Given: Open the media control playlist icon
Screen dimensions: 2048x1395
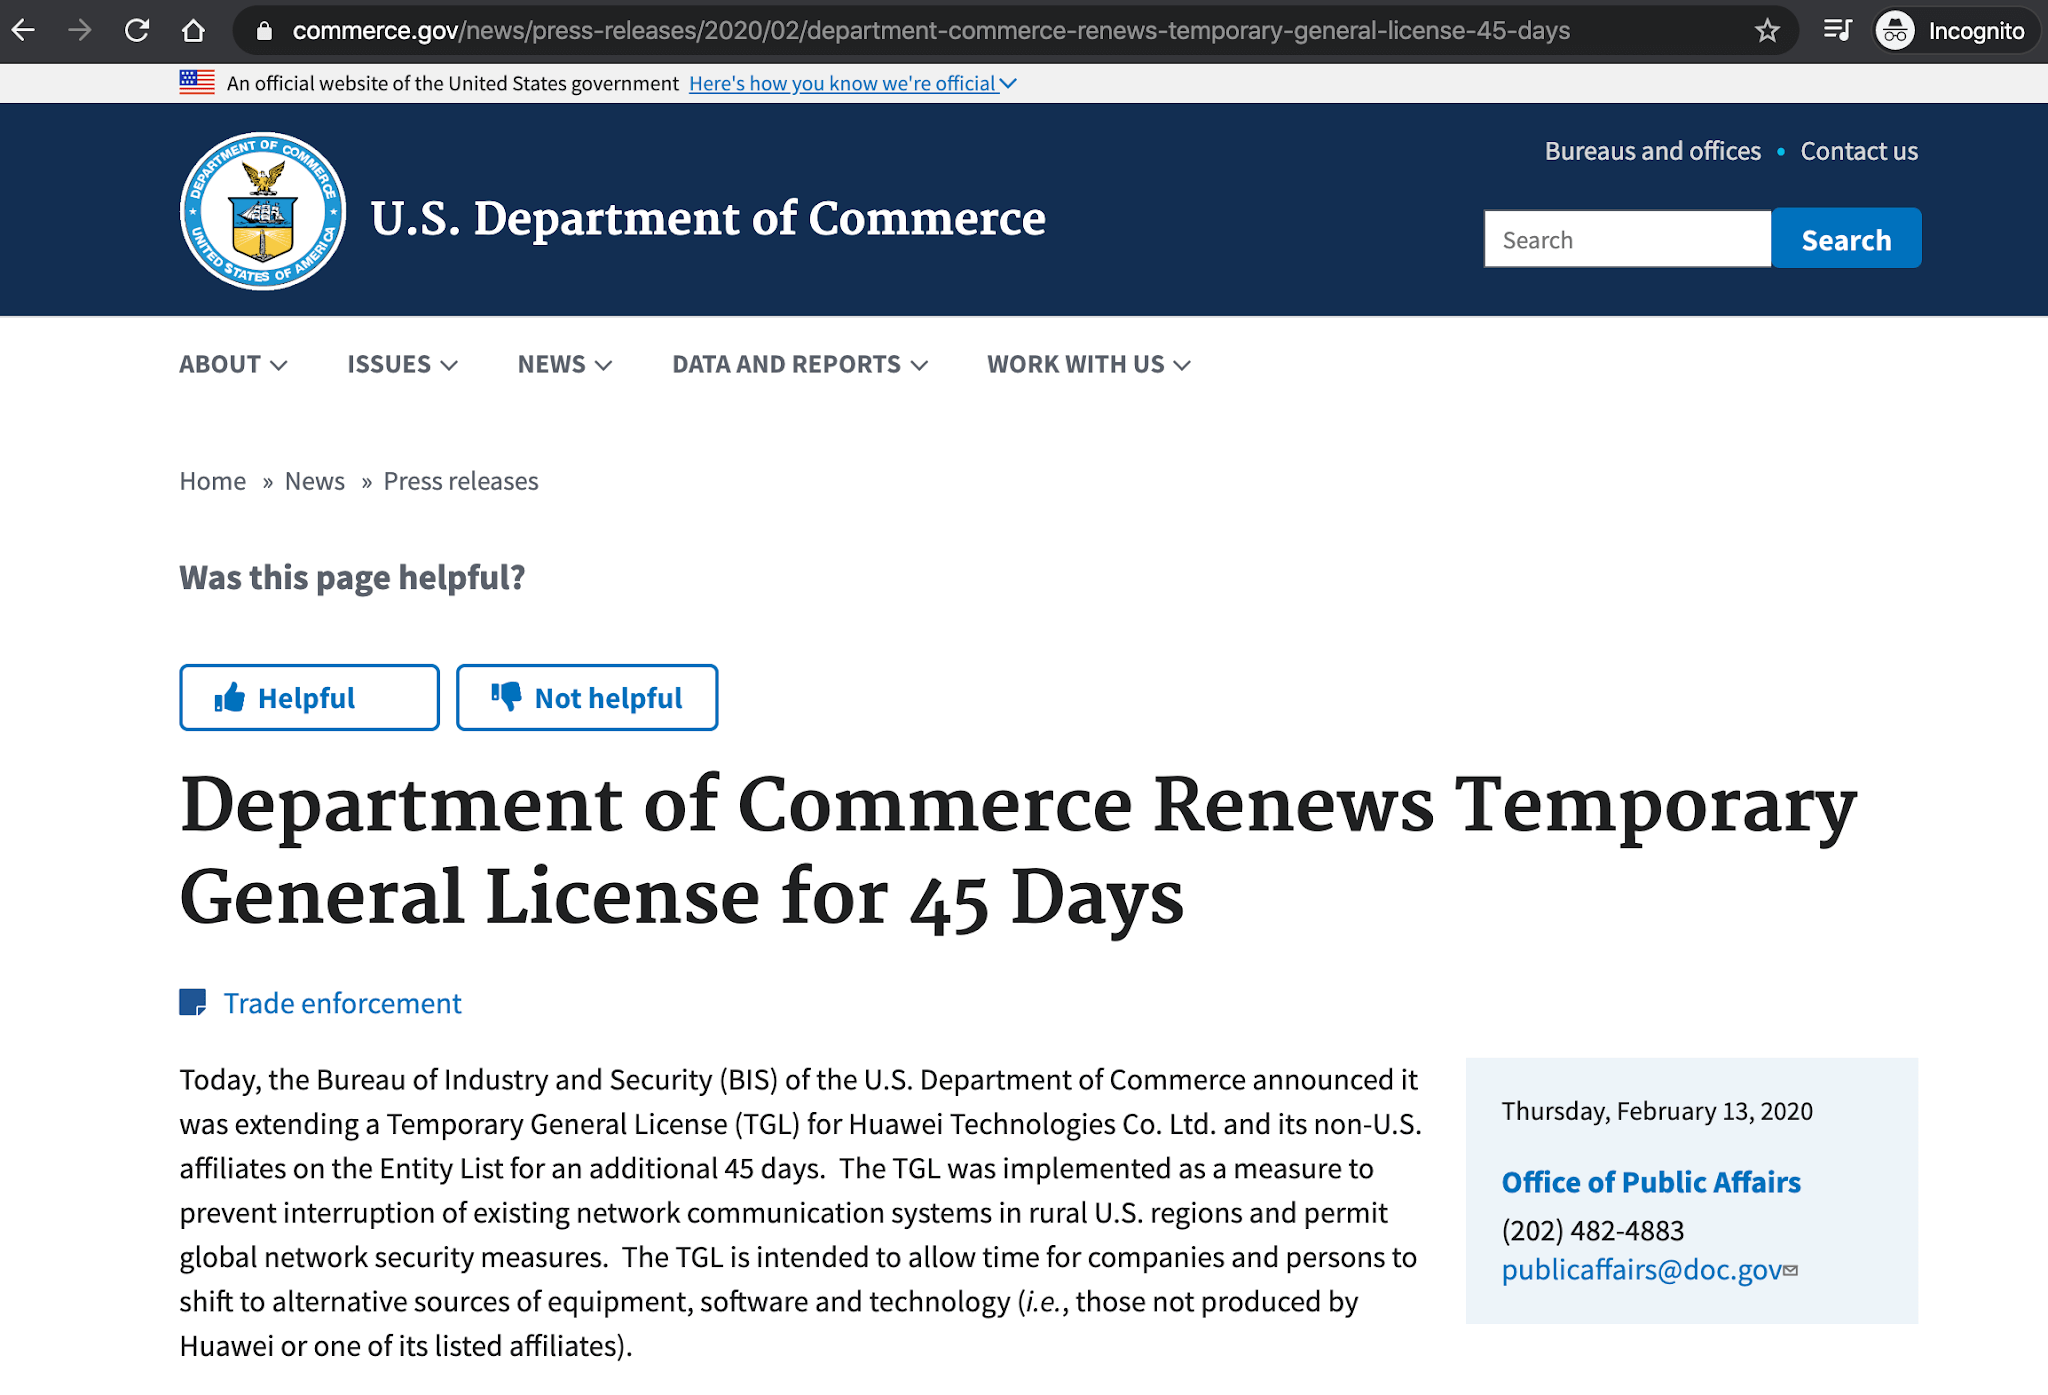Looking at the screenshot, I should point(1837,31).
